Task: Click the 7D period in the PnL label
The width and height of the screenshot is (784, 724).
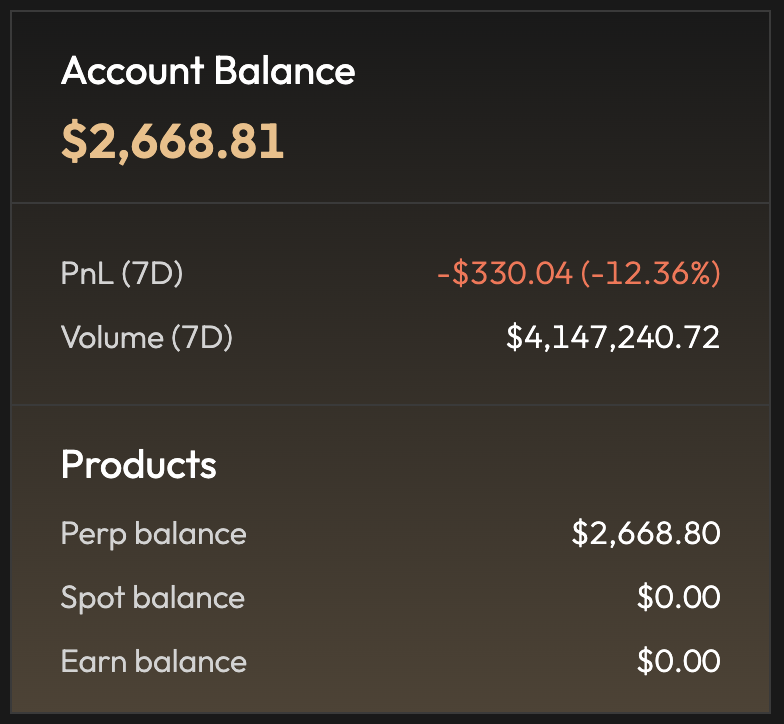Action: point(152,274)
